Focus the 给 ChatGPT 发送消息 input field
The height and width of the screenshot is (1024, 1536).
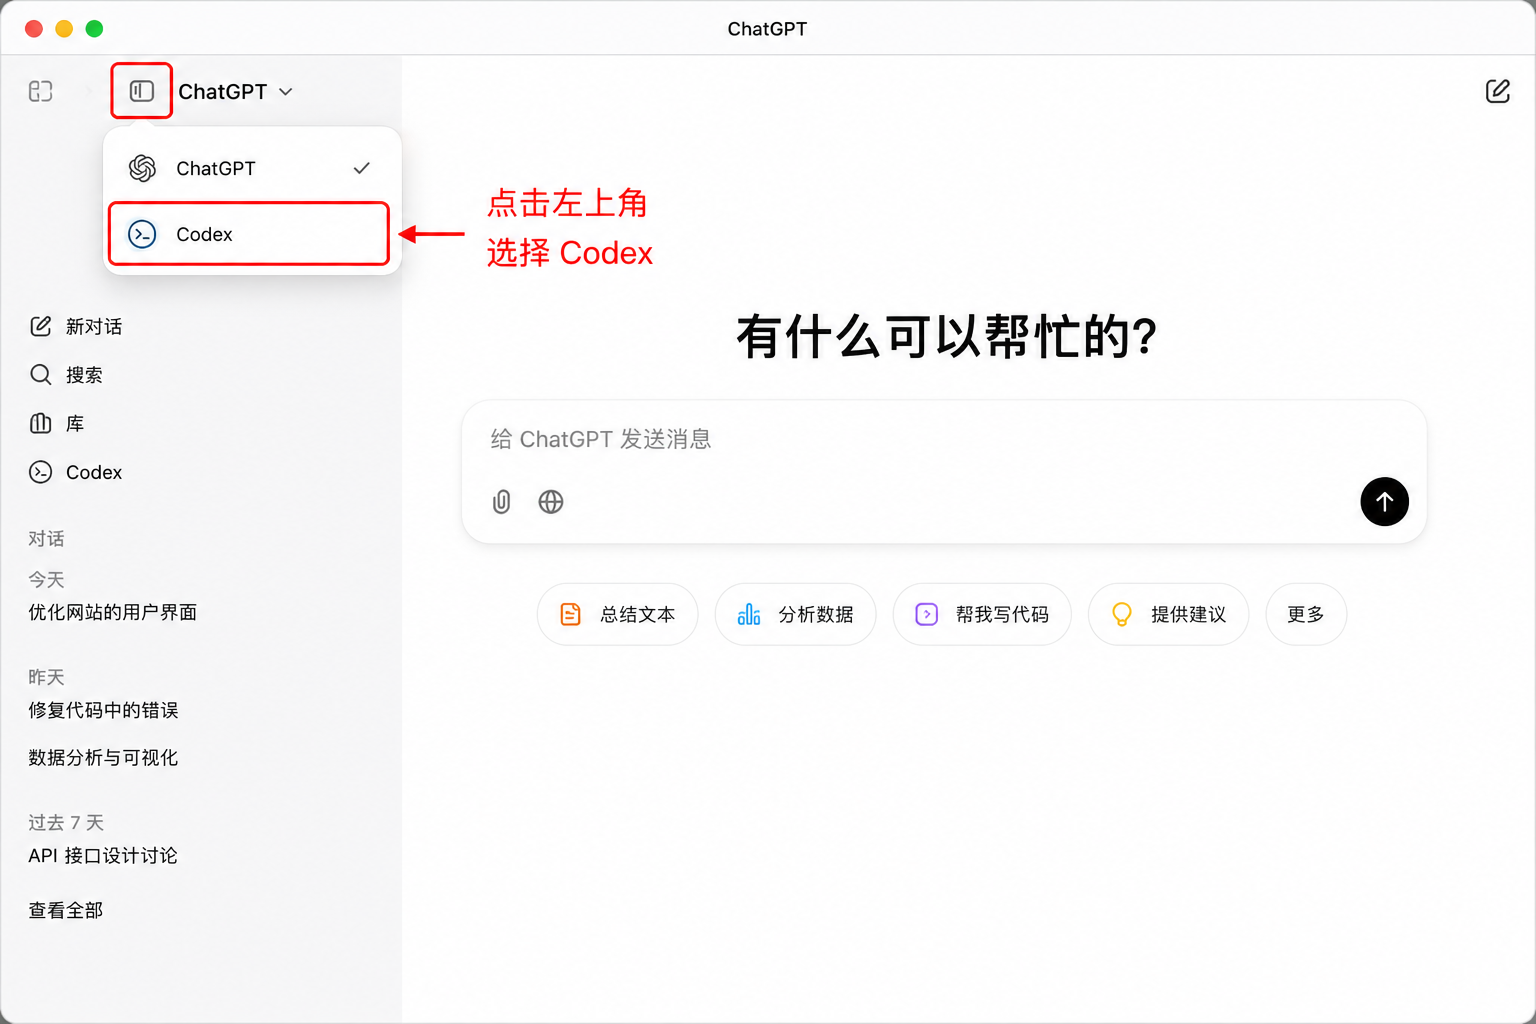pyautogui.click(x=944, y=439)
